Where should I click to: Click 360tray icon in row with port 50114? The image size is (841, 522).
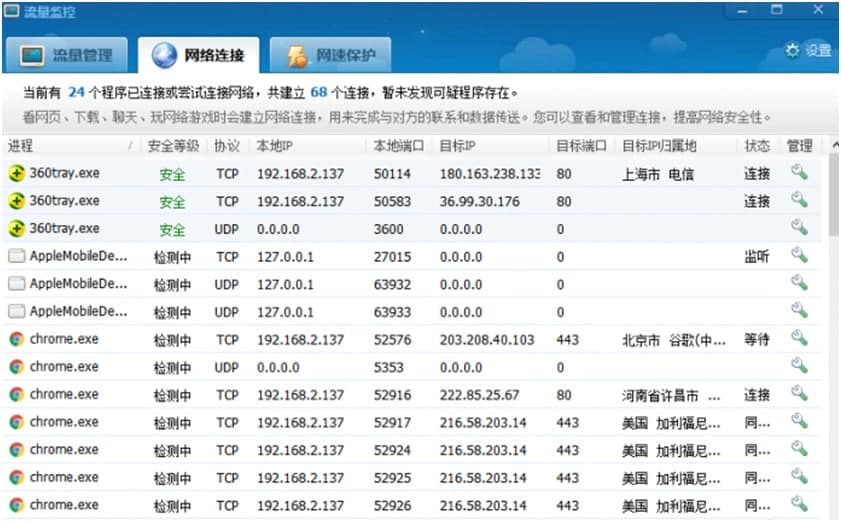(17, 173)
